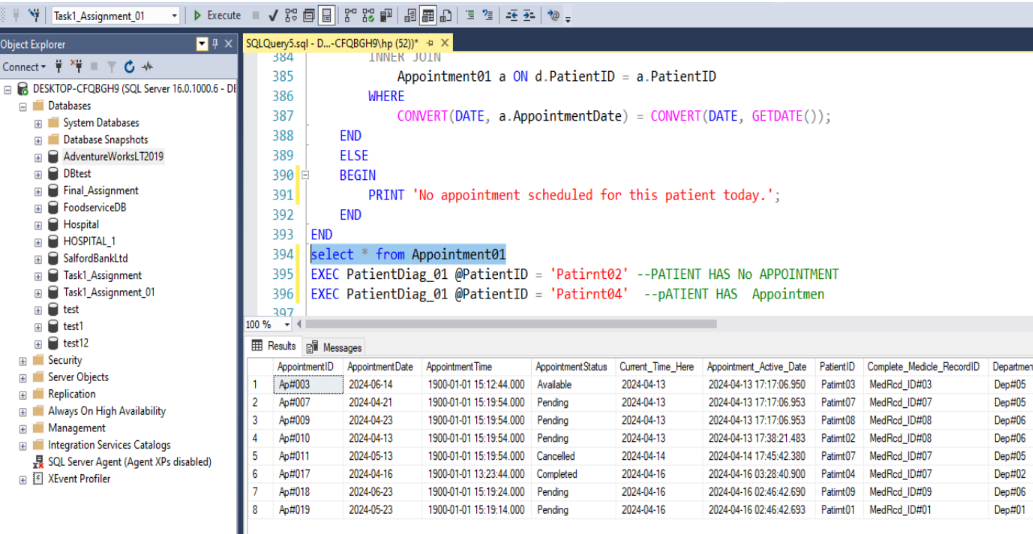Screen dimensions: 1033x534
Task: Refresh the Object Explorer tree
Action: pos(130,67)
